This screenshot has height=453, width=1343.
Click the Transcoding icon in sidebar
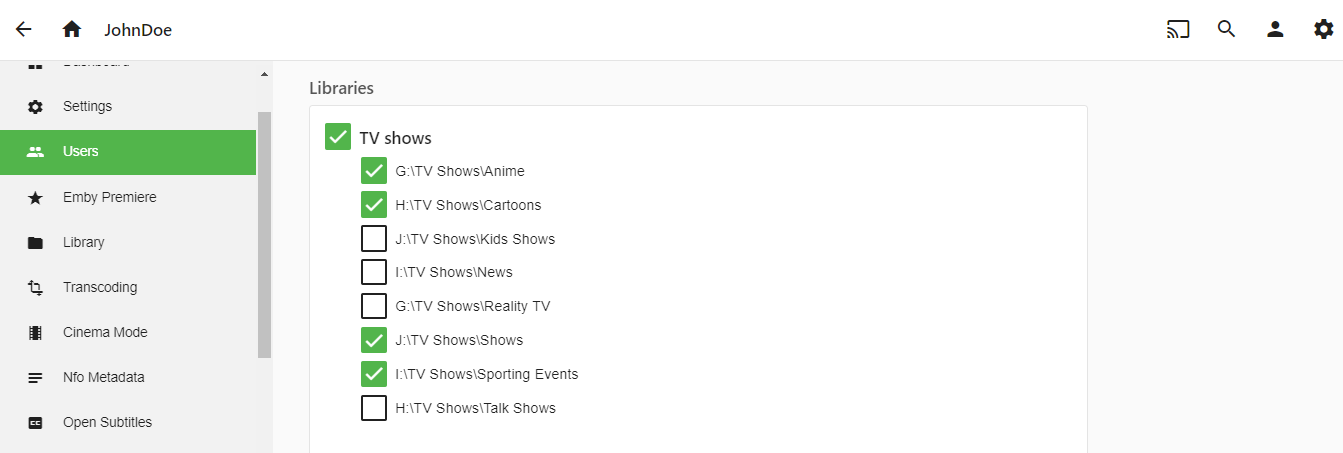[36, 288]
